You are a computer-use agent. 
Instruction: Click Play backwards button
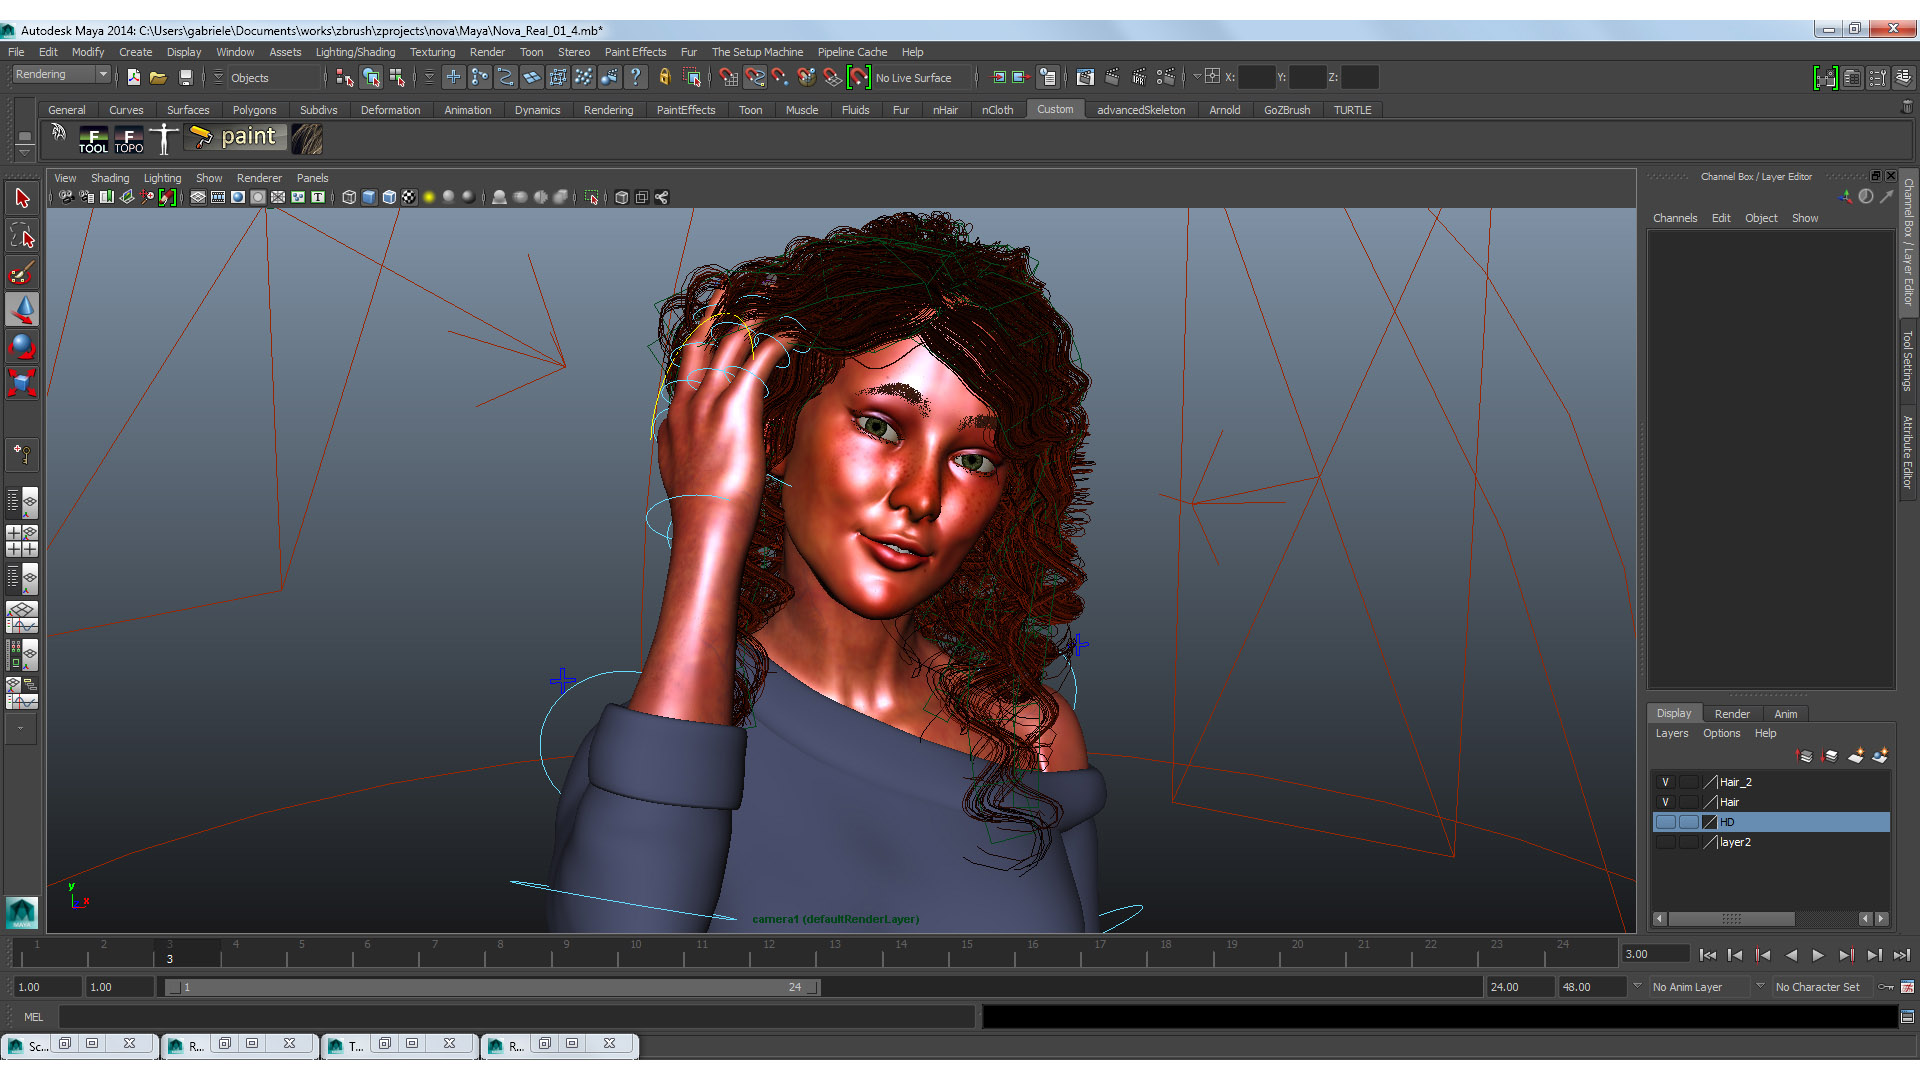pos(1791,955)
